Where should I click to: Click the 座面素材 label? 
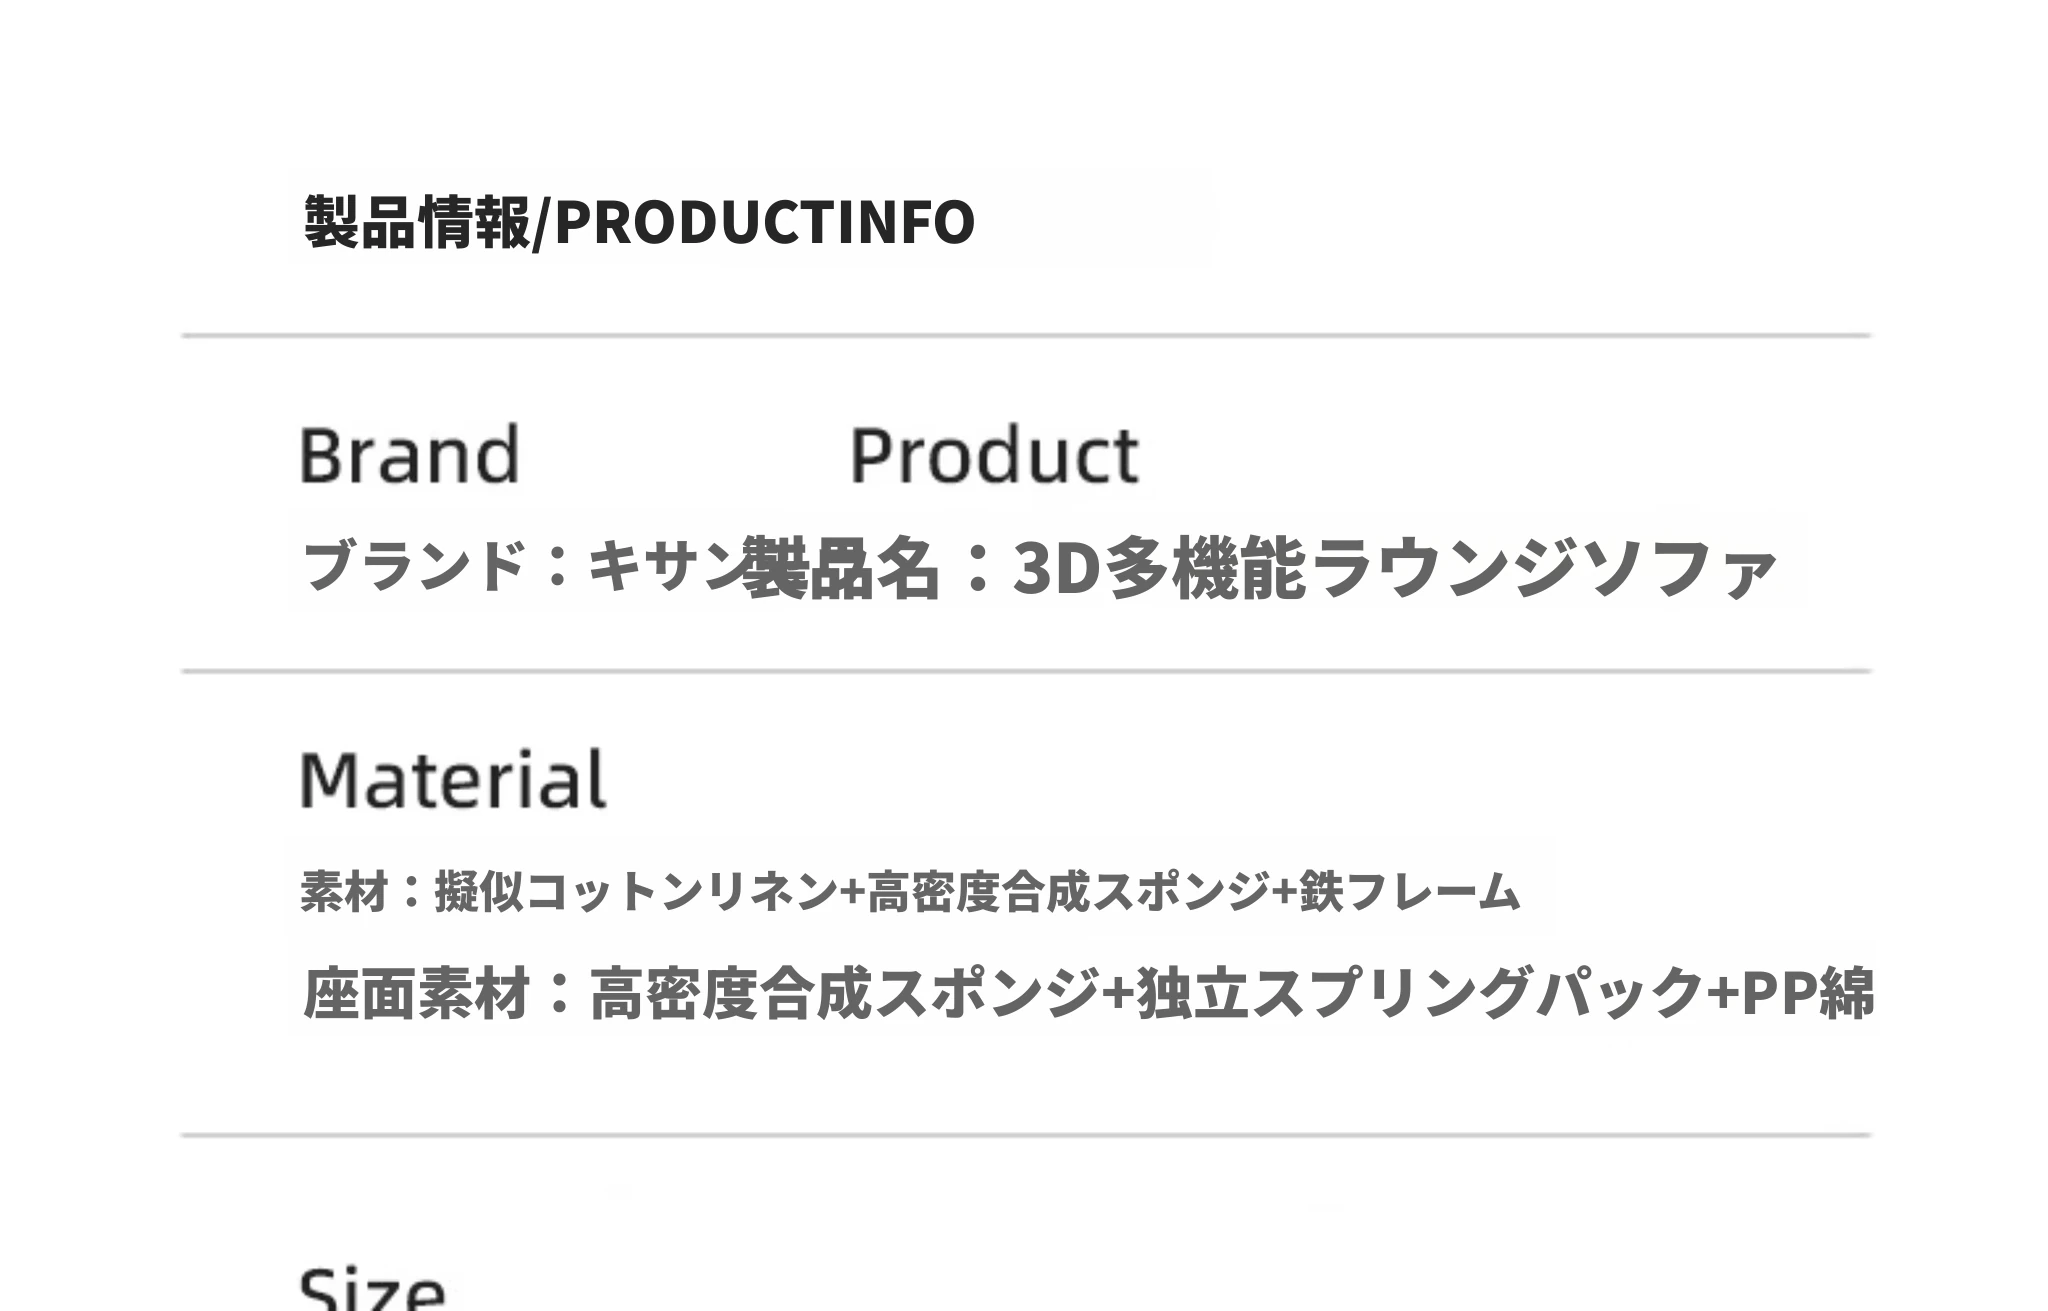coord(416,993)
